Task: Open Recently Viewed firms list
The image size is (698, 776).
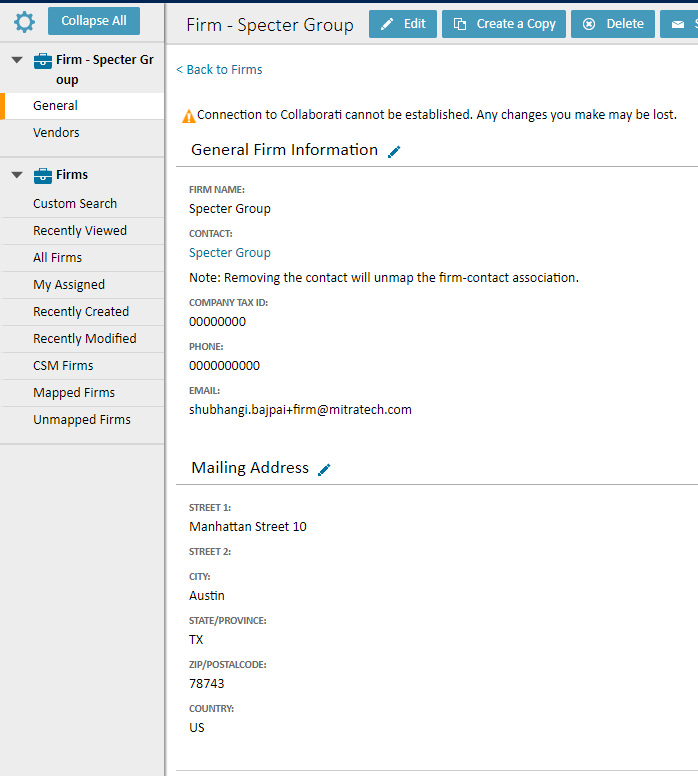Action: (82, 231)
